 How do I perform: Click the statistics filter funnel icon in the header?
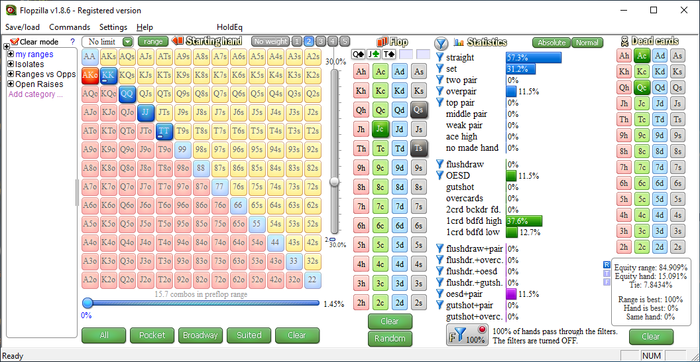(x=441, y=43)
